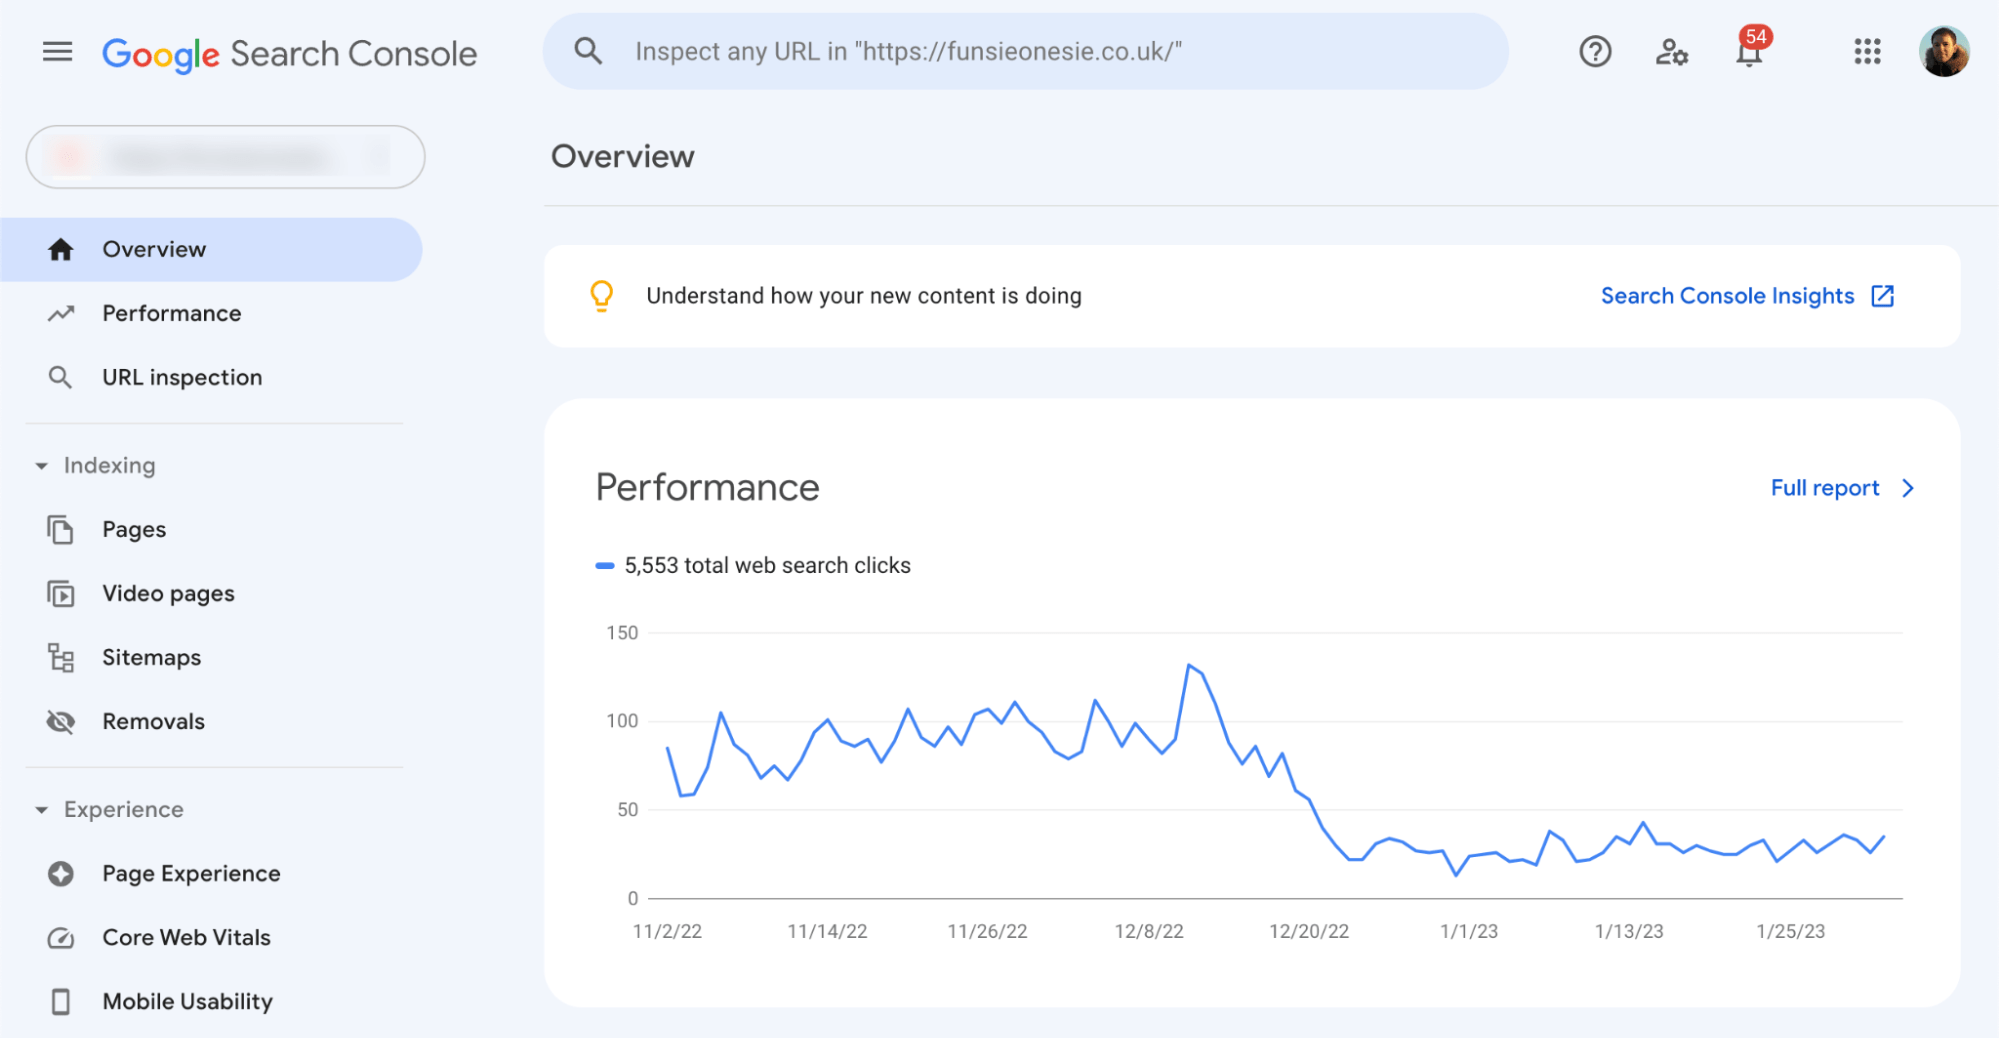Viewport: 1999px width, 1038px height.
Task: Collapse the Experience section
Action: click(x=42, y=809)
